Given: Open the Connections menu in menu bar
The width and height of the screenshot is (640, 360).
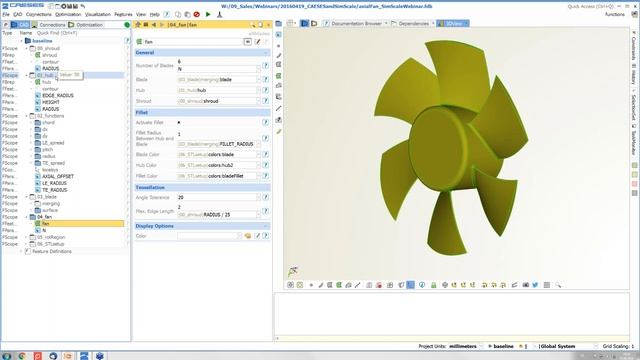Looking at the screenshot, I should coord(39,14).
